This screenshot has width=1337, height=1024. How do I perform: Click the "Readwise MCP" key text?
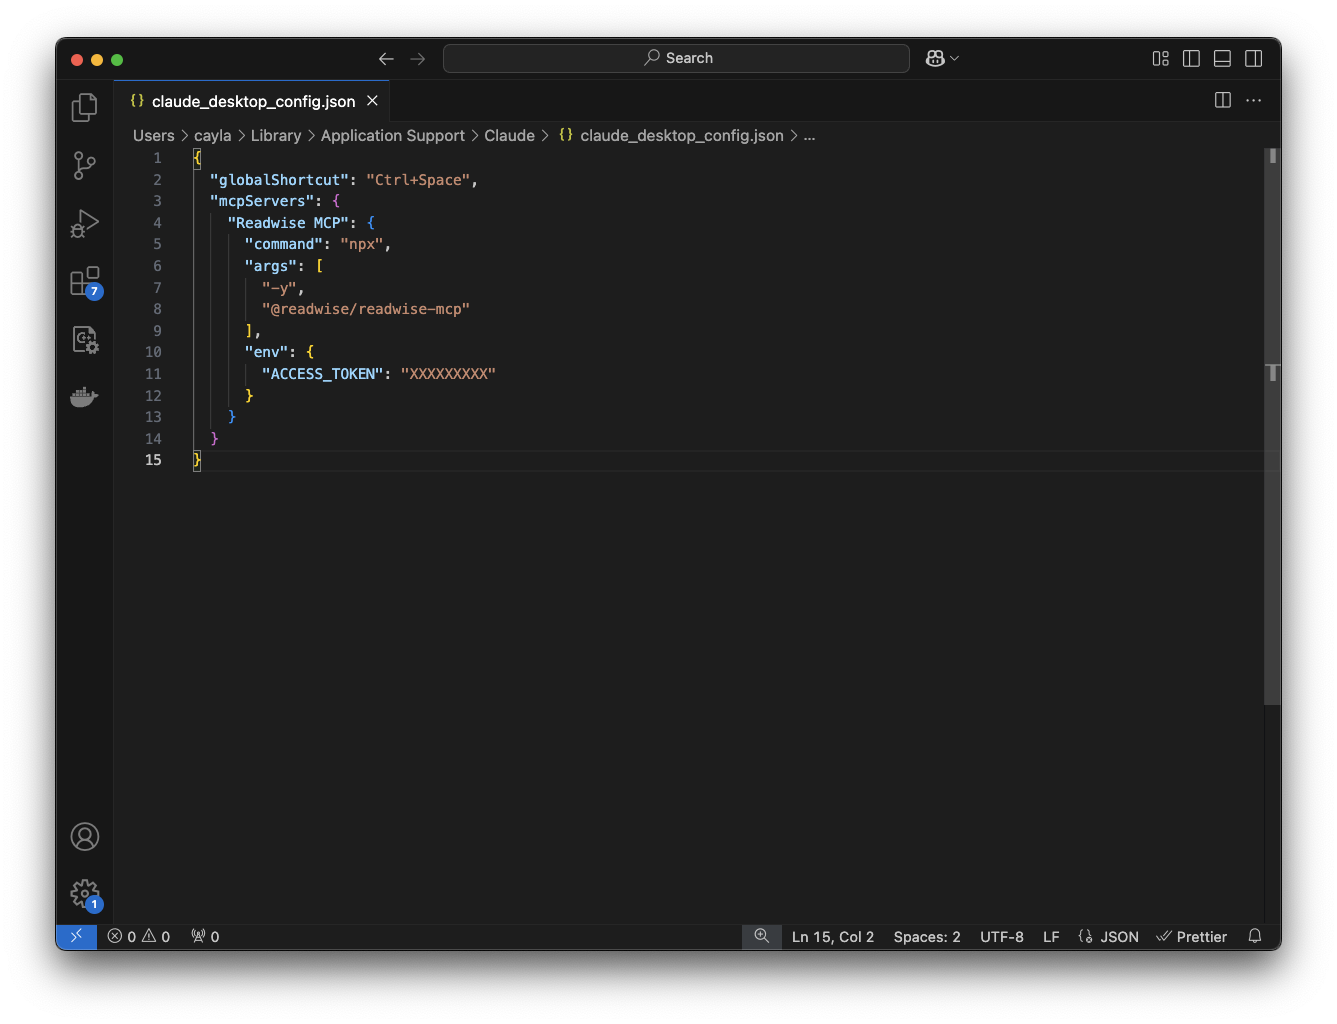point(288,223)
